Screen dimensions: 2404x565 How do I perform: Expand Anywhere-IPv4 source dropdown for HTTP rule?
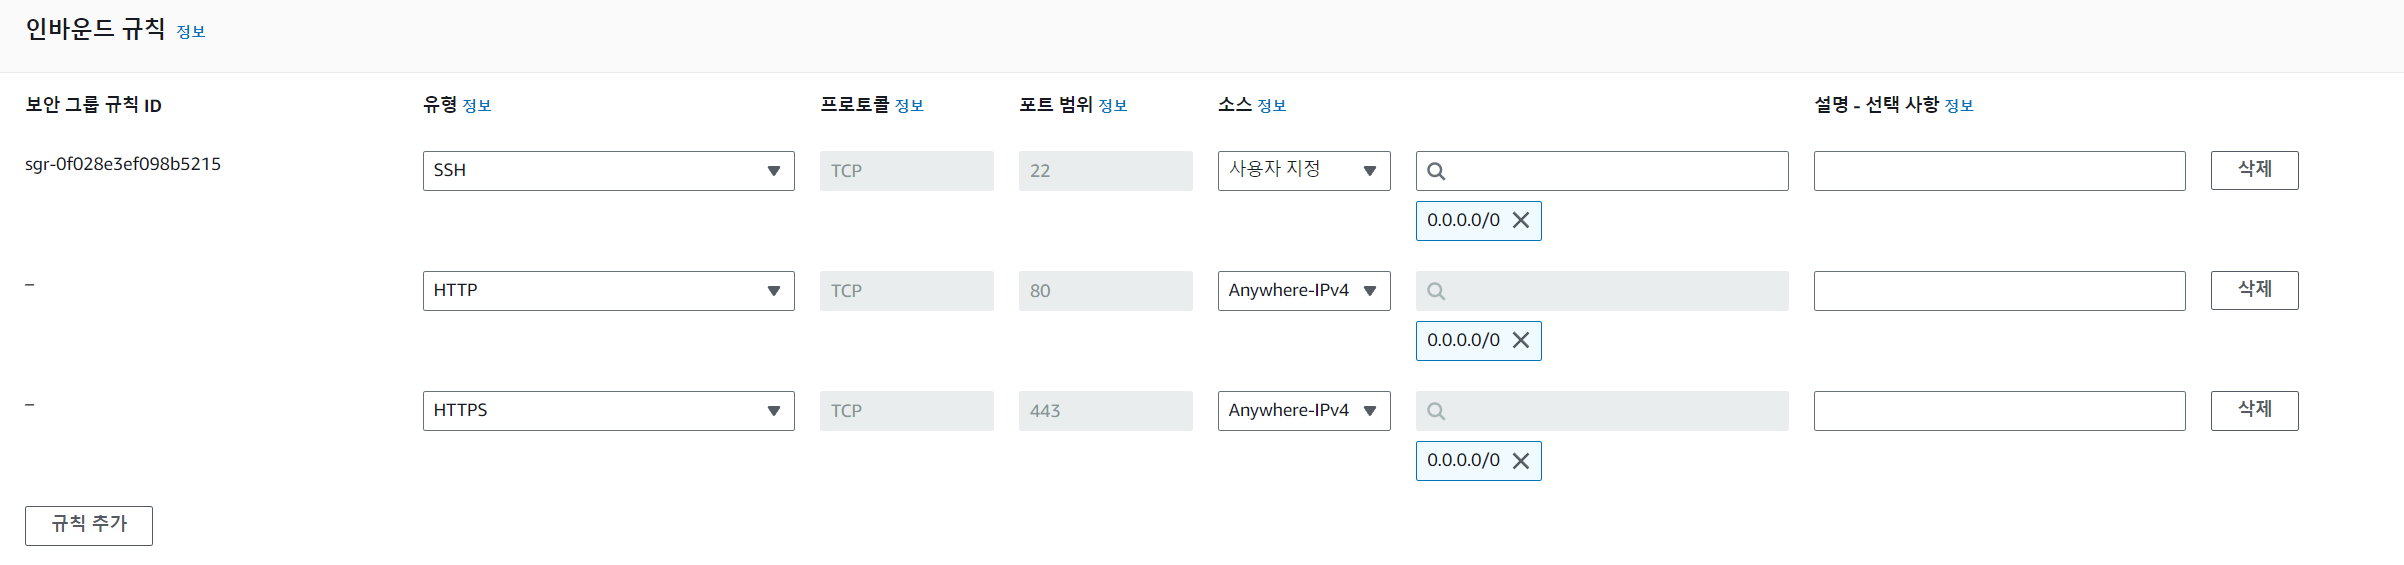click(1303, 291)
